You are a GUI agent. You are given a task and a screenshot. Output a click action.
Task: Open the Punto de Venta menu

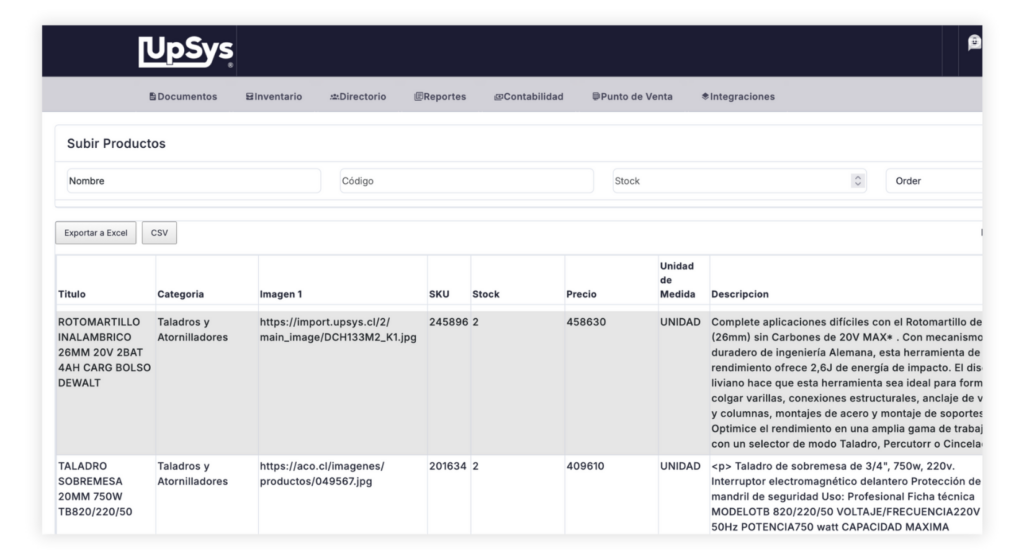point(632,97)
